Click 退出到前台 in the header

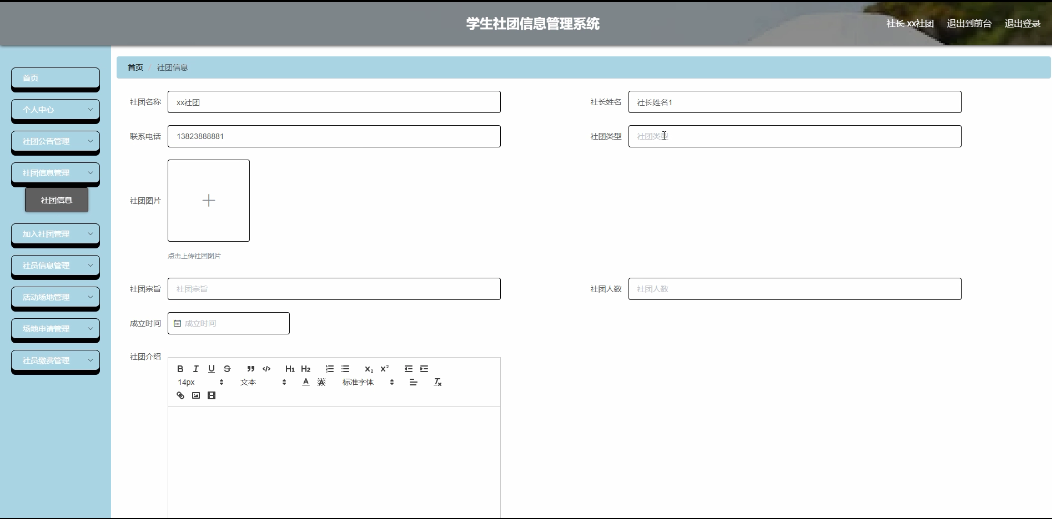969,23
